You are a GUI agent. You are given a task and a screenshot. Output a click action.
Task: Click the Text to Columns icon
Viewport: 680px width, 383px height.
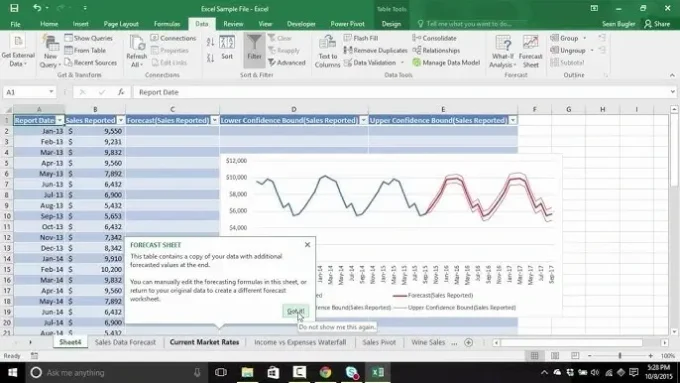pos(327,51)
